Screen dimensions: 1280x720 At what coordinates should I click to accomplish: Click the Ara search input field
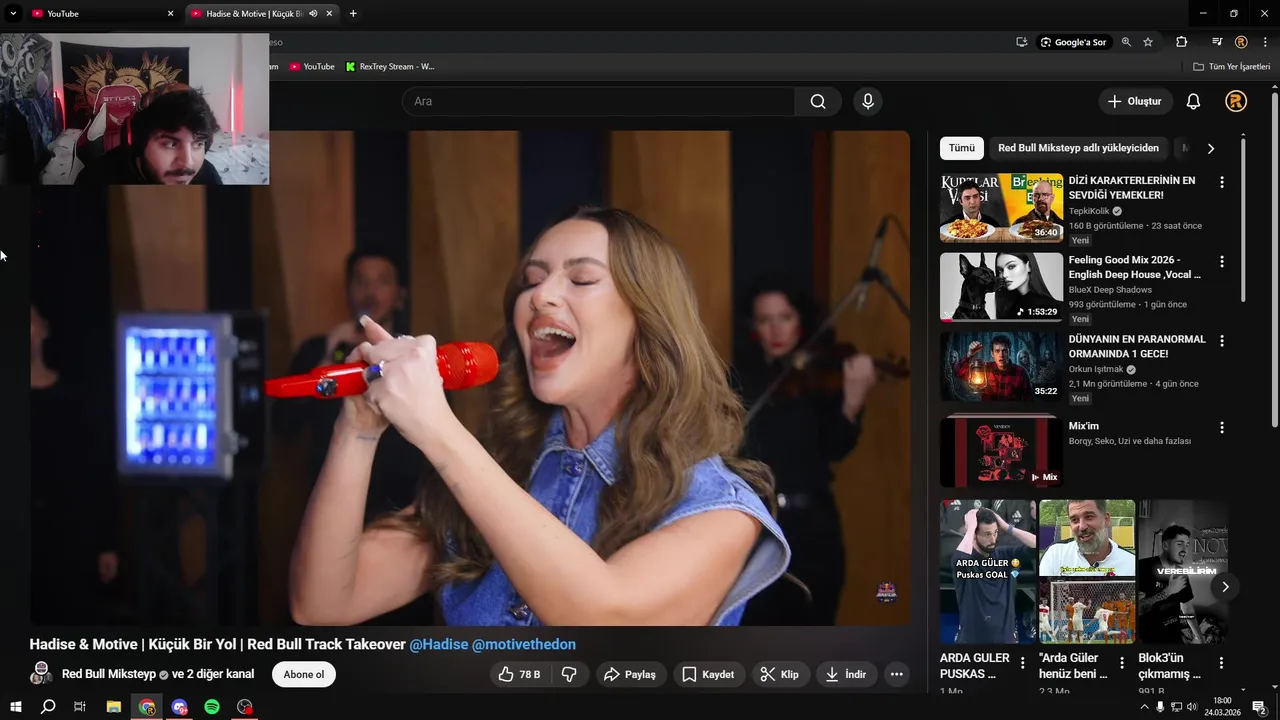click(598, 101)
